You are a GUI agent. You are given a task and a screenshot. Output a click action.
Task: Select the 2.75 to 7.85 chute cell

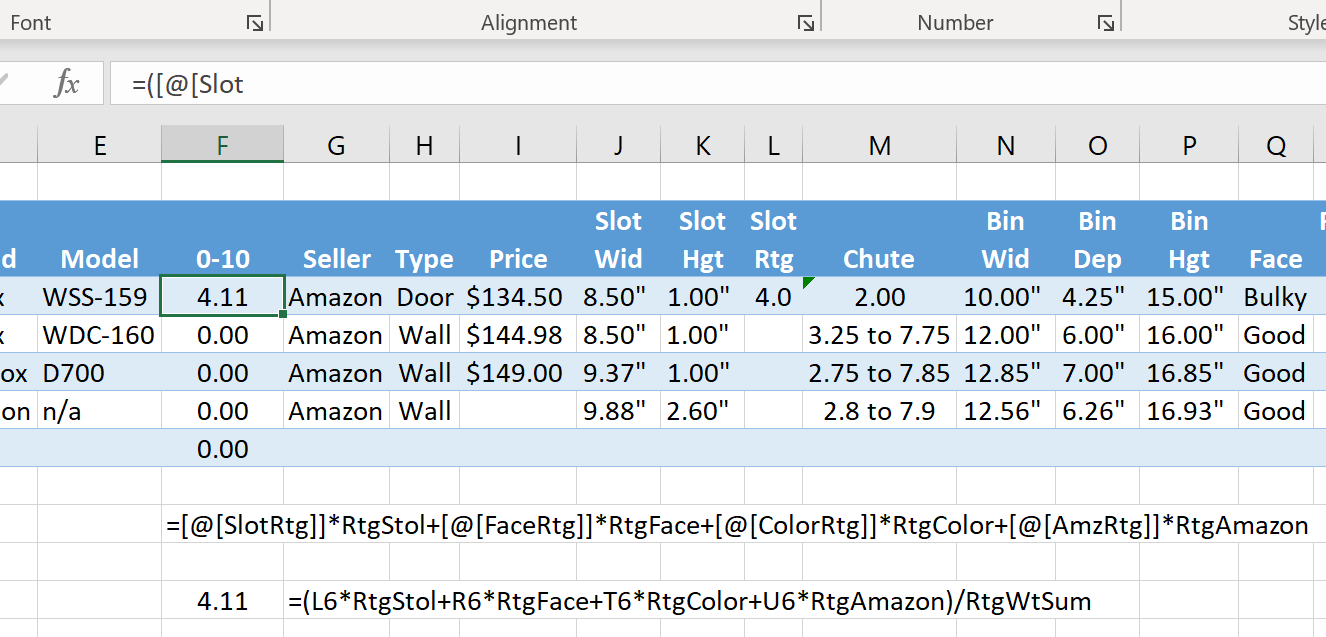(x=879, y=373)
